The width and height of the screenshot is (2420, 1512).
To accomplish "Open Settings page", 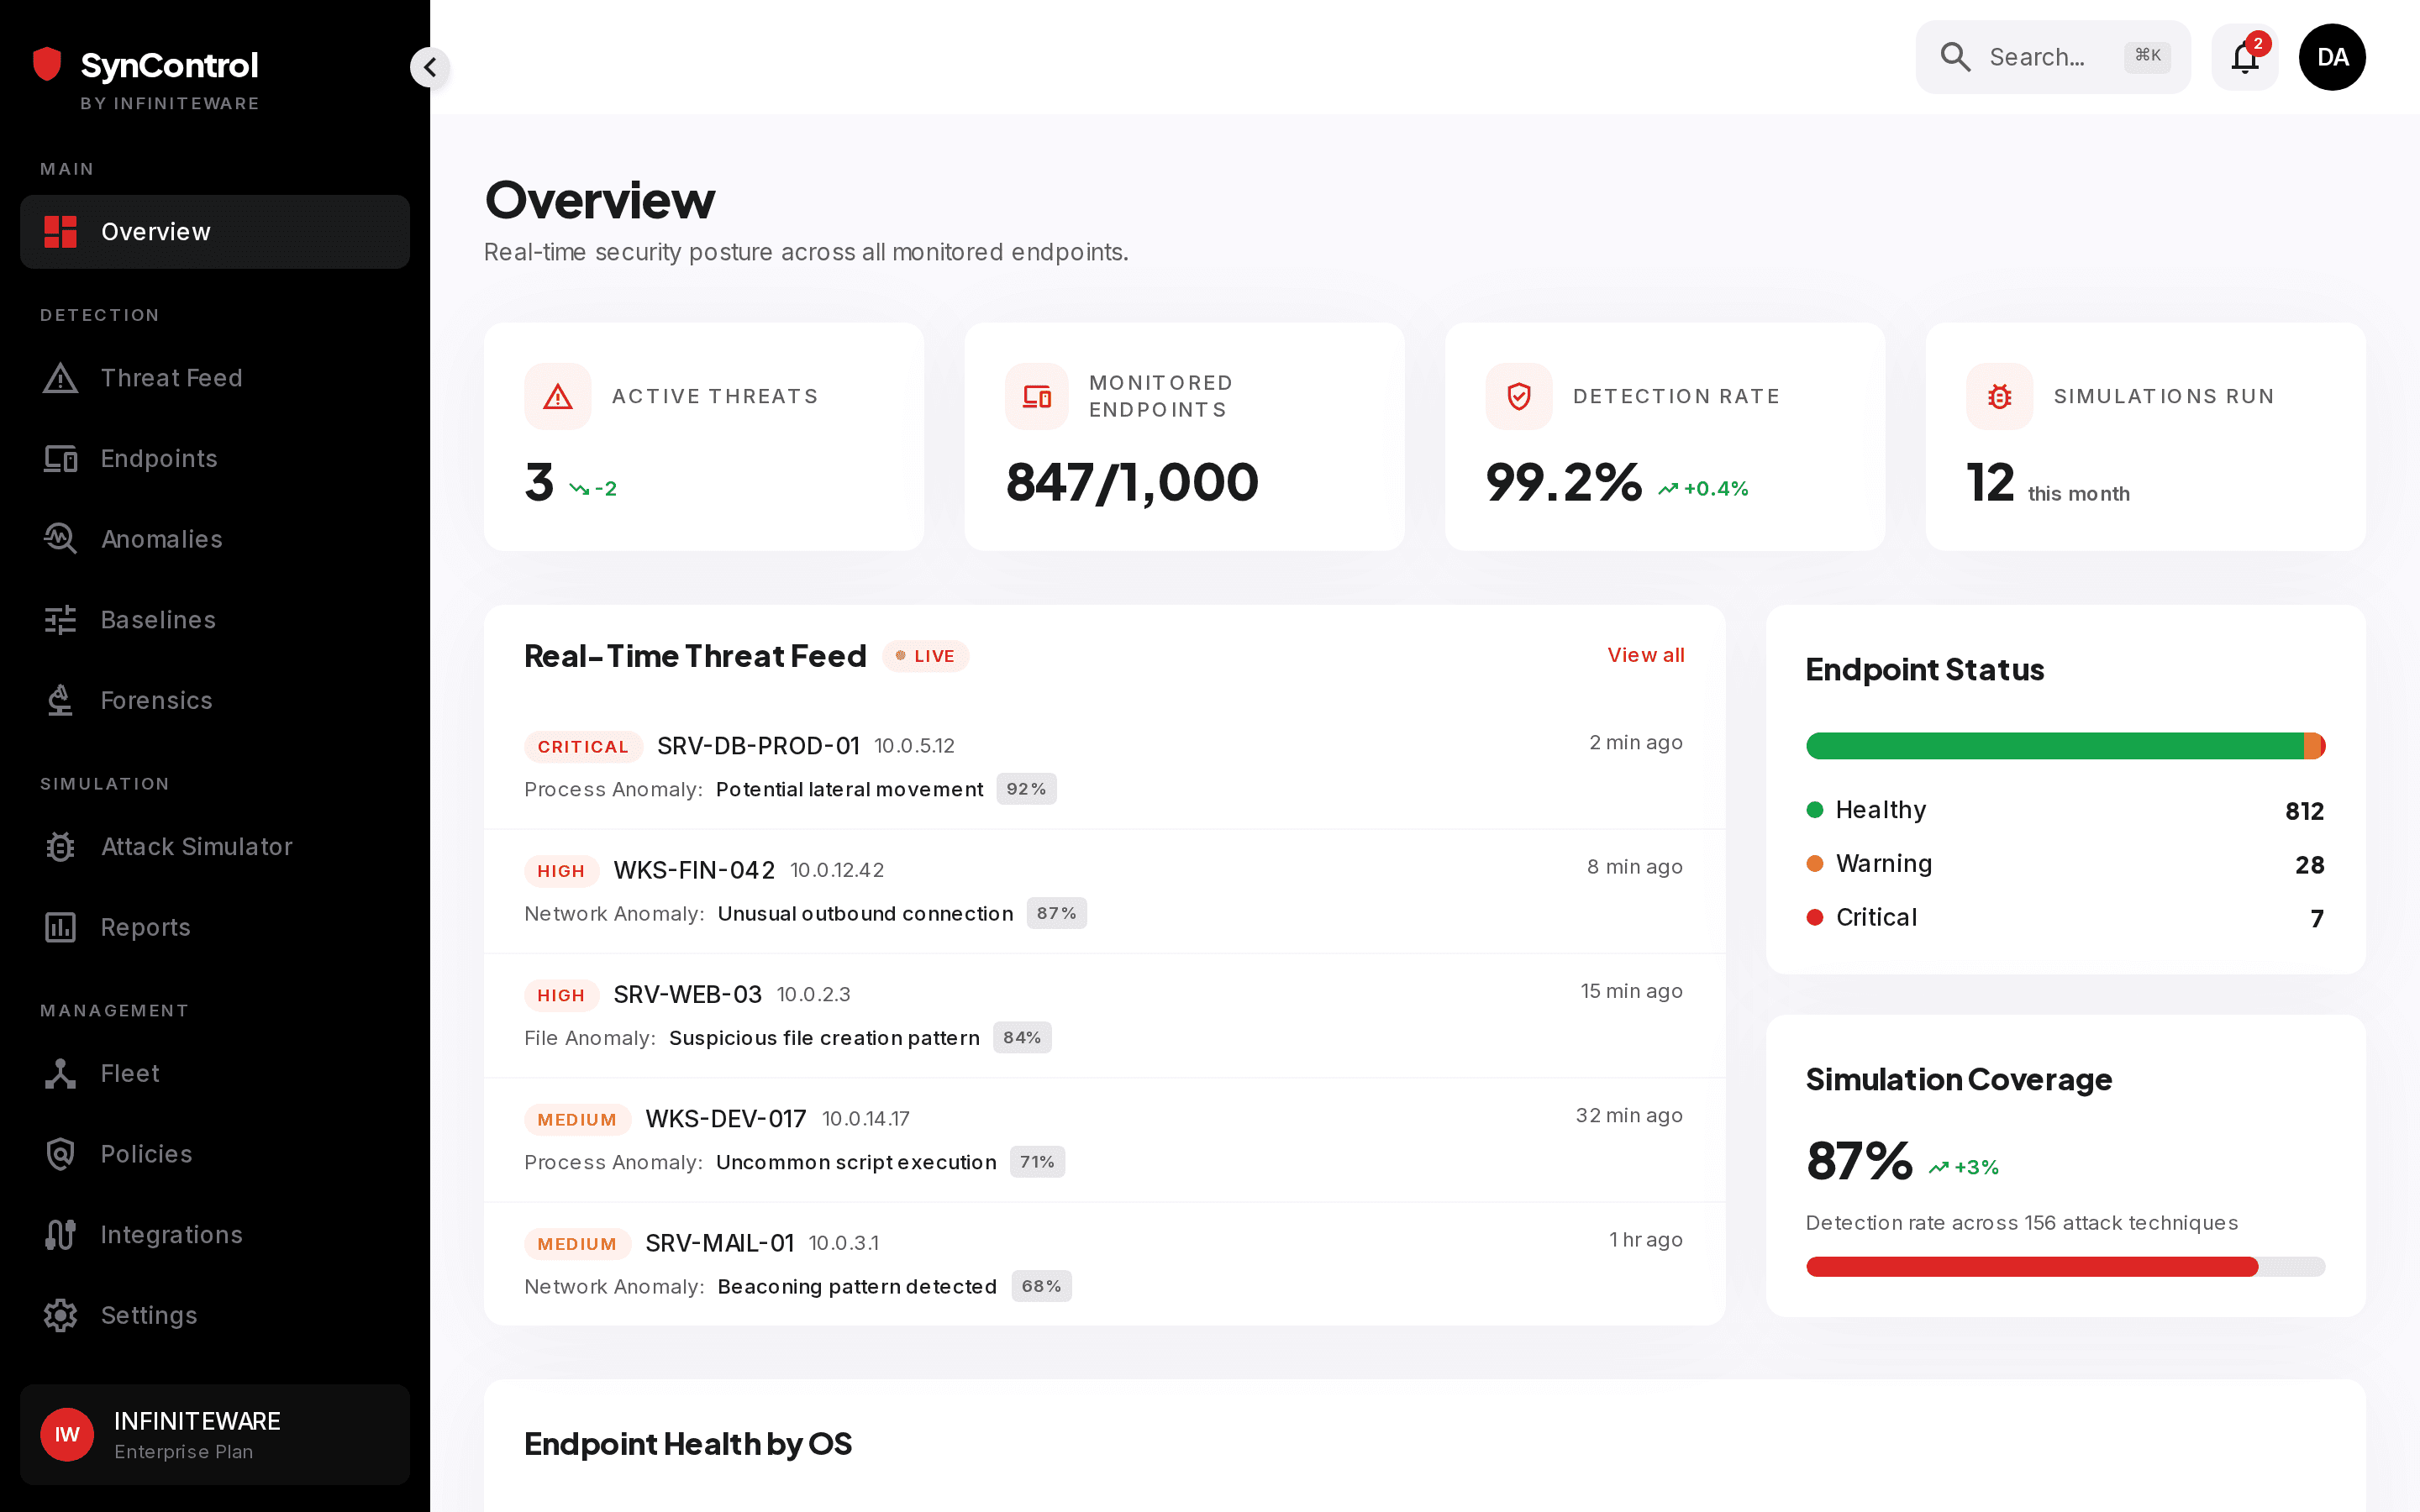I will pos(215,1315).
